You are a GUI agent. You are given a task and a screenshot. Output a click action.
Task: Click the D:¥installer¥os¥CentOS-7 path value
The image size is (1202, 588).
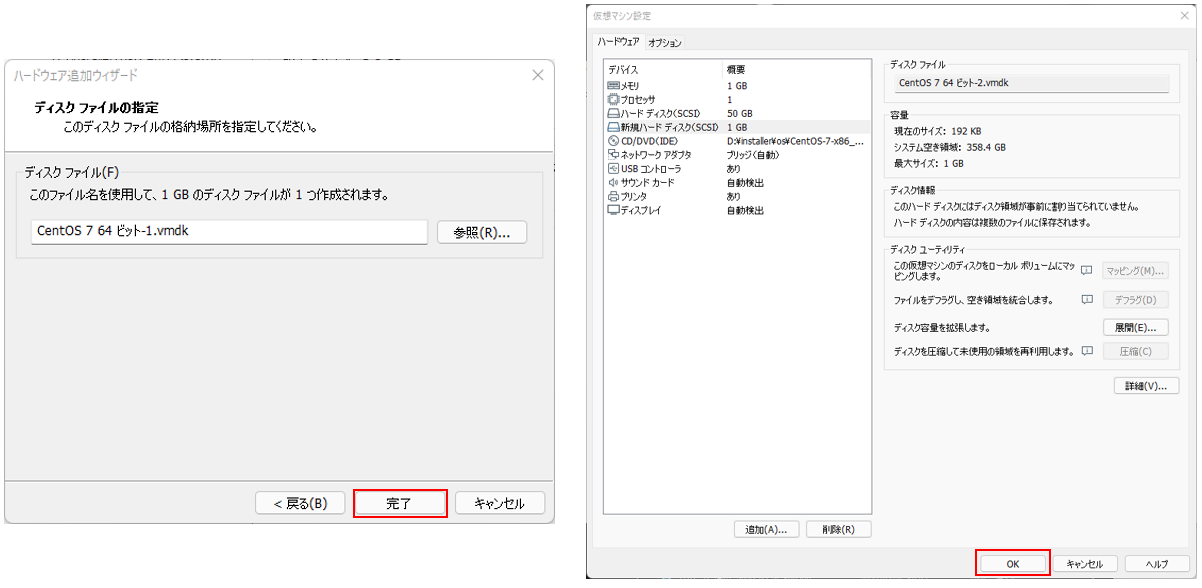[796, 142]
